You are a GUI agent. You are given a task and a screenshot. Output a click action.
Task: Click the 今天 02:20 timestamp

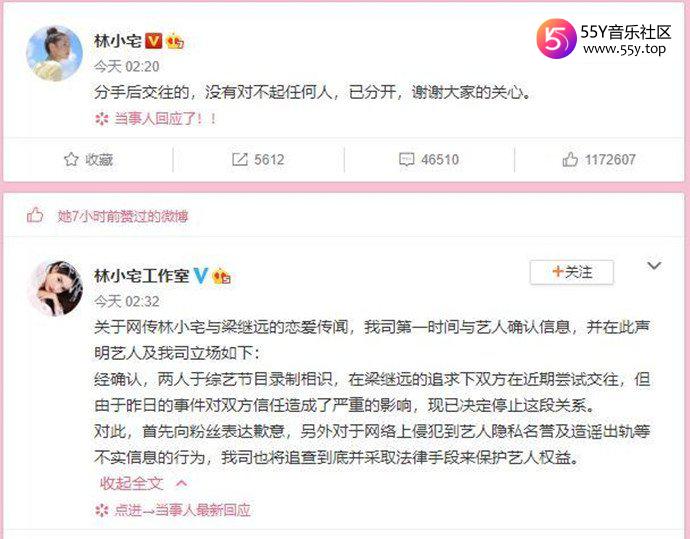click(126, 66)
